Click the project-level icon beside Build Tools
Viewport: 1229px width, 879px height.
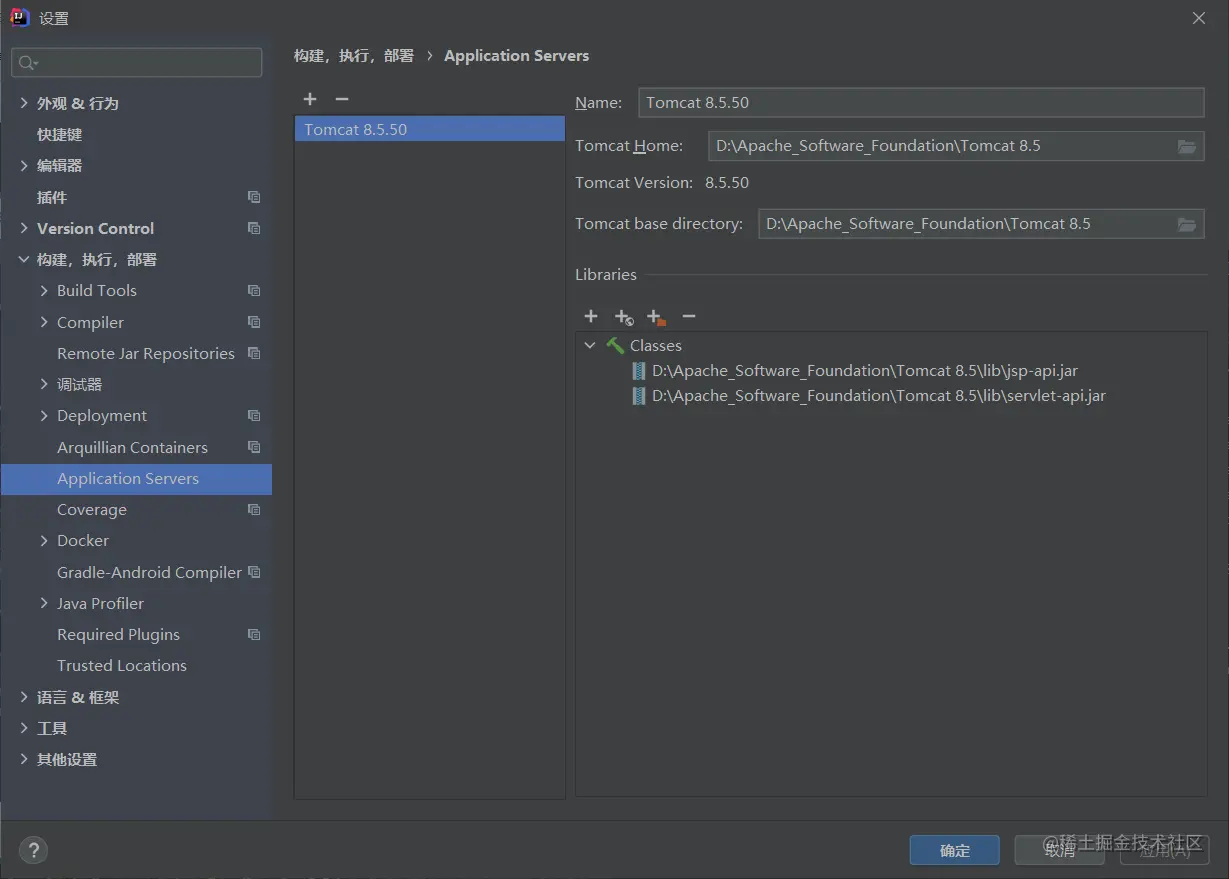[x=254, y=291]
